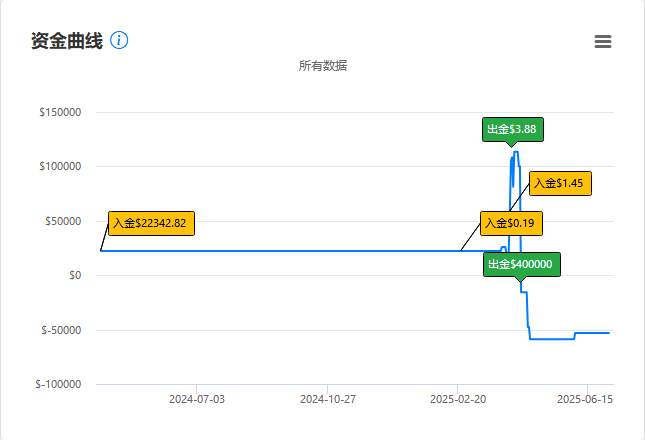645x440 pixels.
Task: Click the 所有数据 chart subtitle
Action: pyautogui.click(x=323, y=65)
